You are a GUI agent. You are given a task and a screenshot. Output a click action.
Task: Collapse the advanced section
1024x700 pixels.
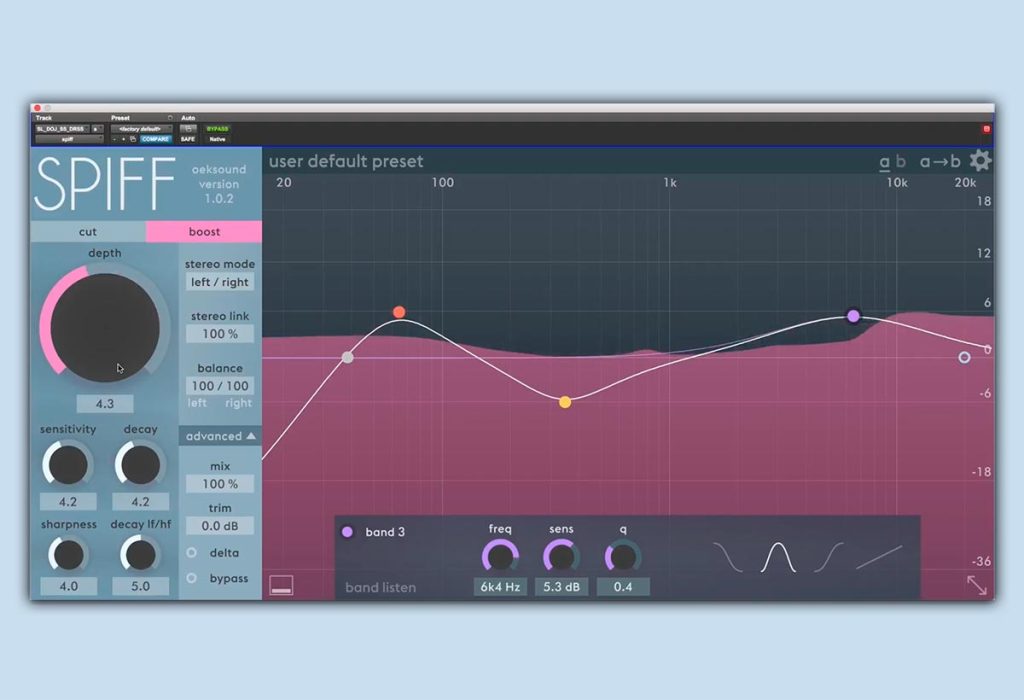click(220, 436)
